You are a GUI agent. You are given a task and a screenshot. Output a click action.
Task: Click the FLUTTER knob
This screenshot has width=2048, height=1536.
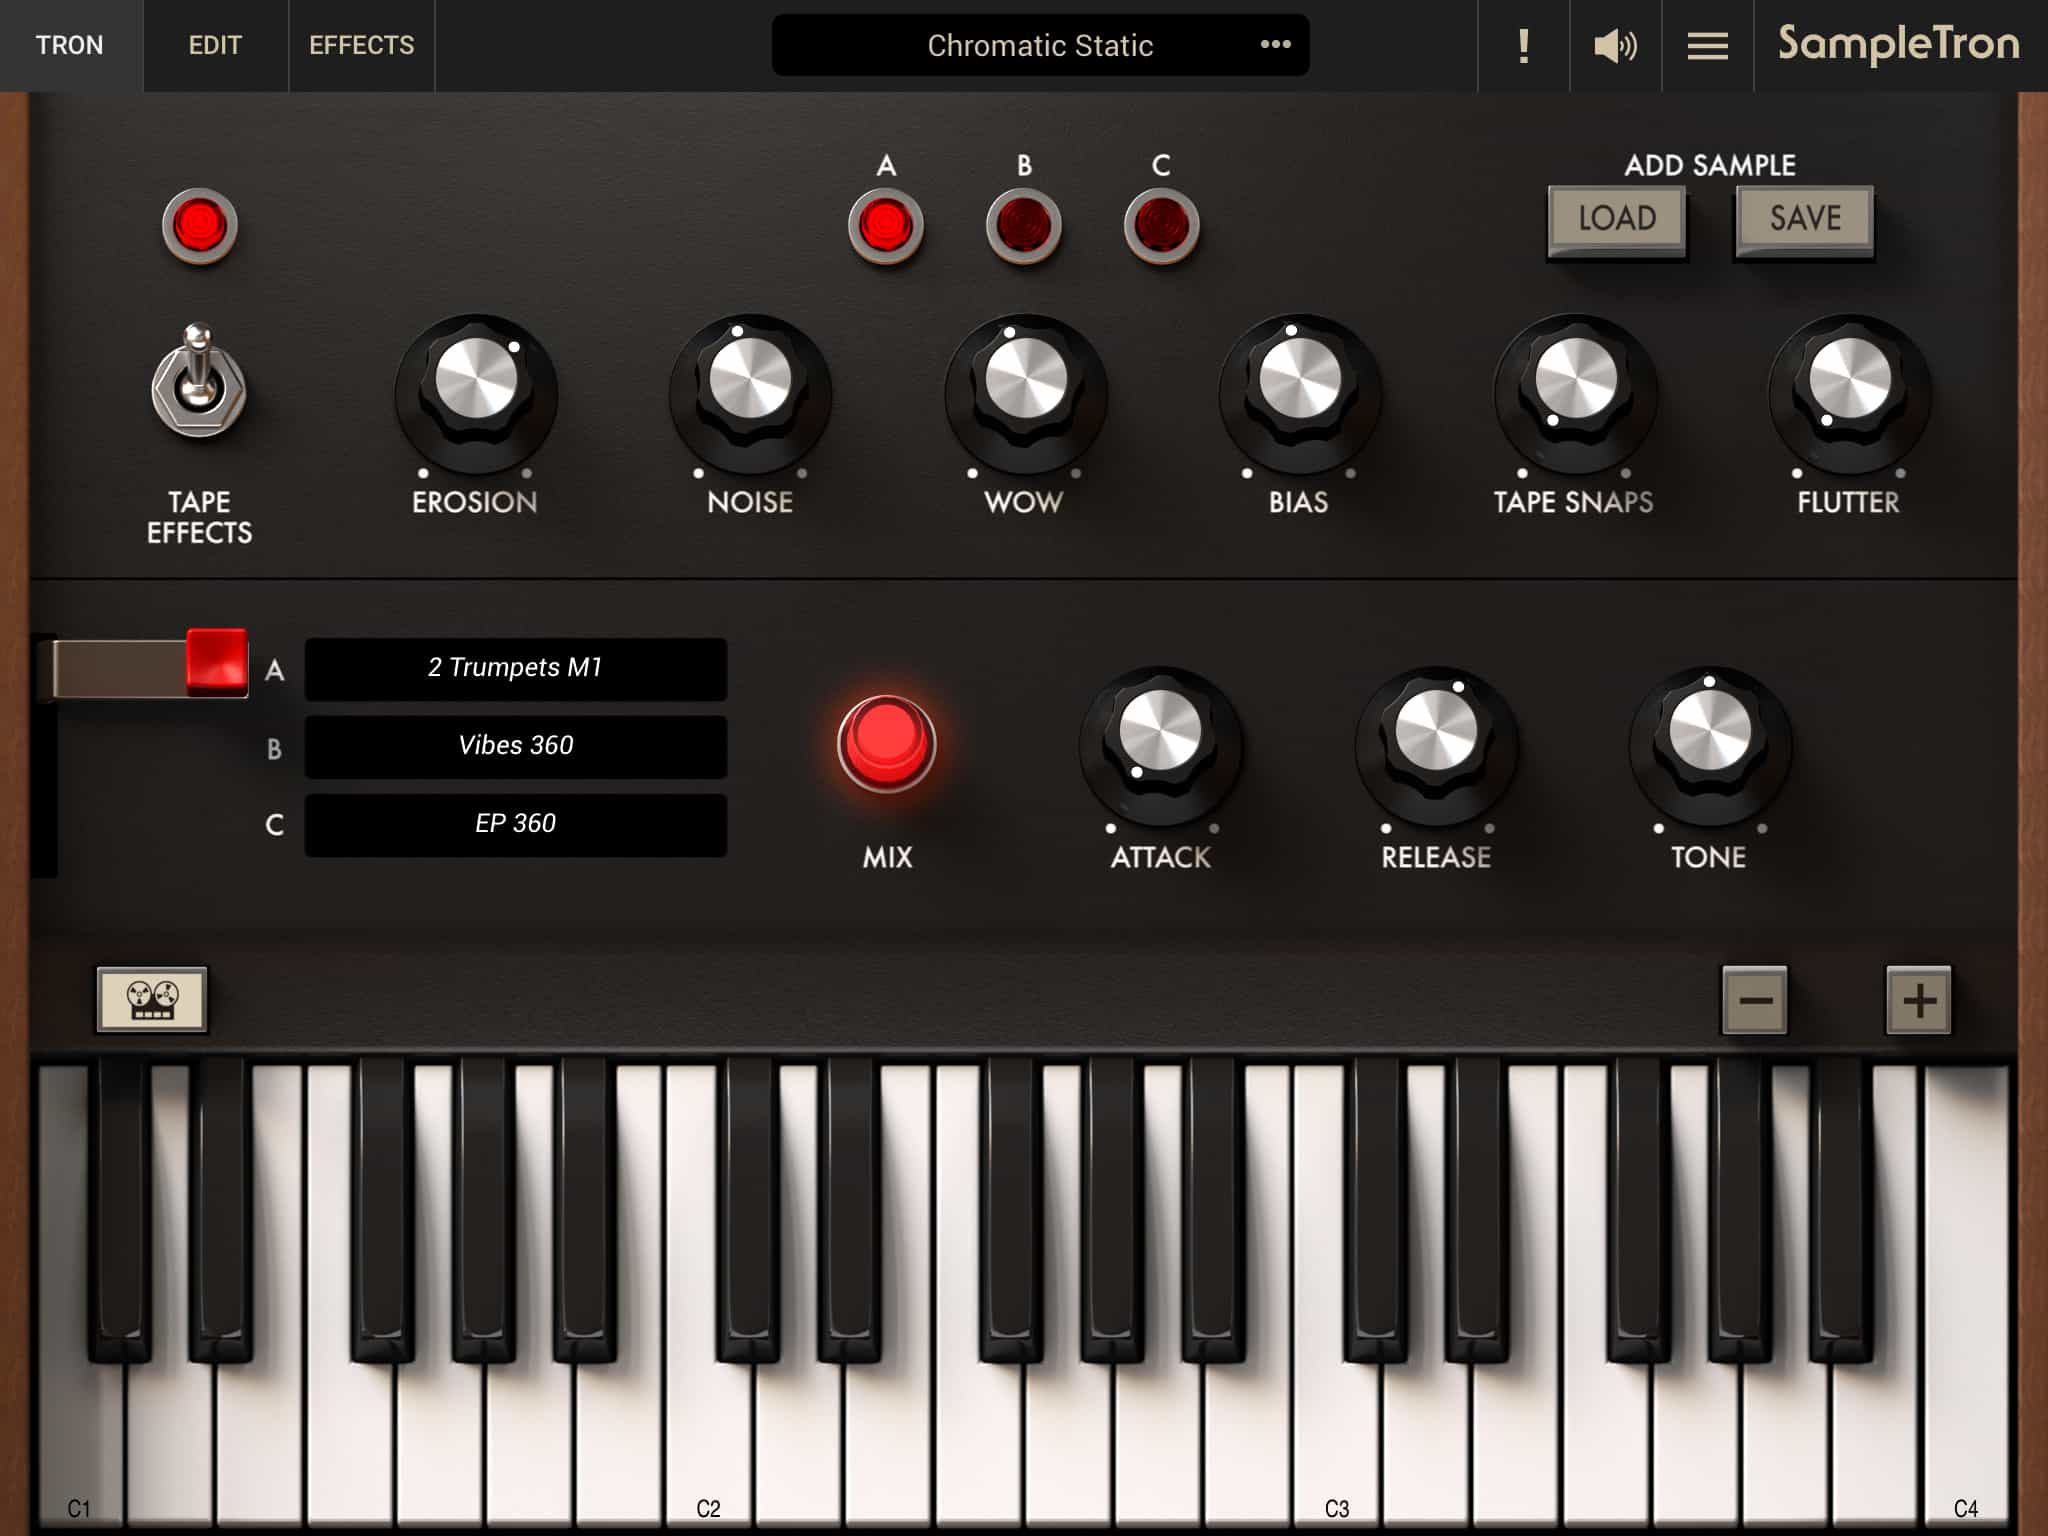tap(1849, 391)
